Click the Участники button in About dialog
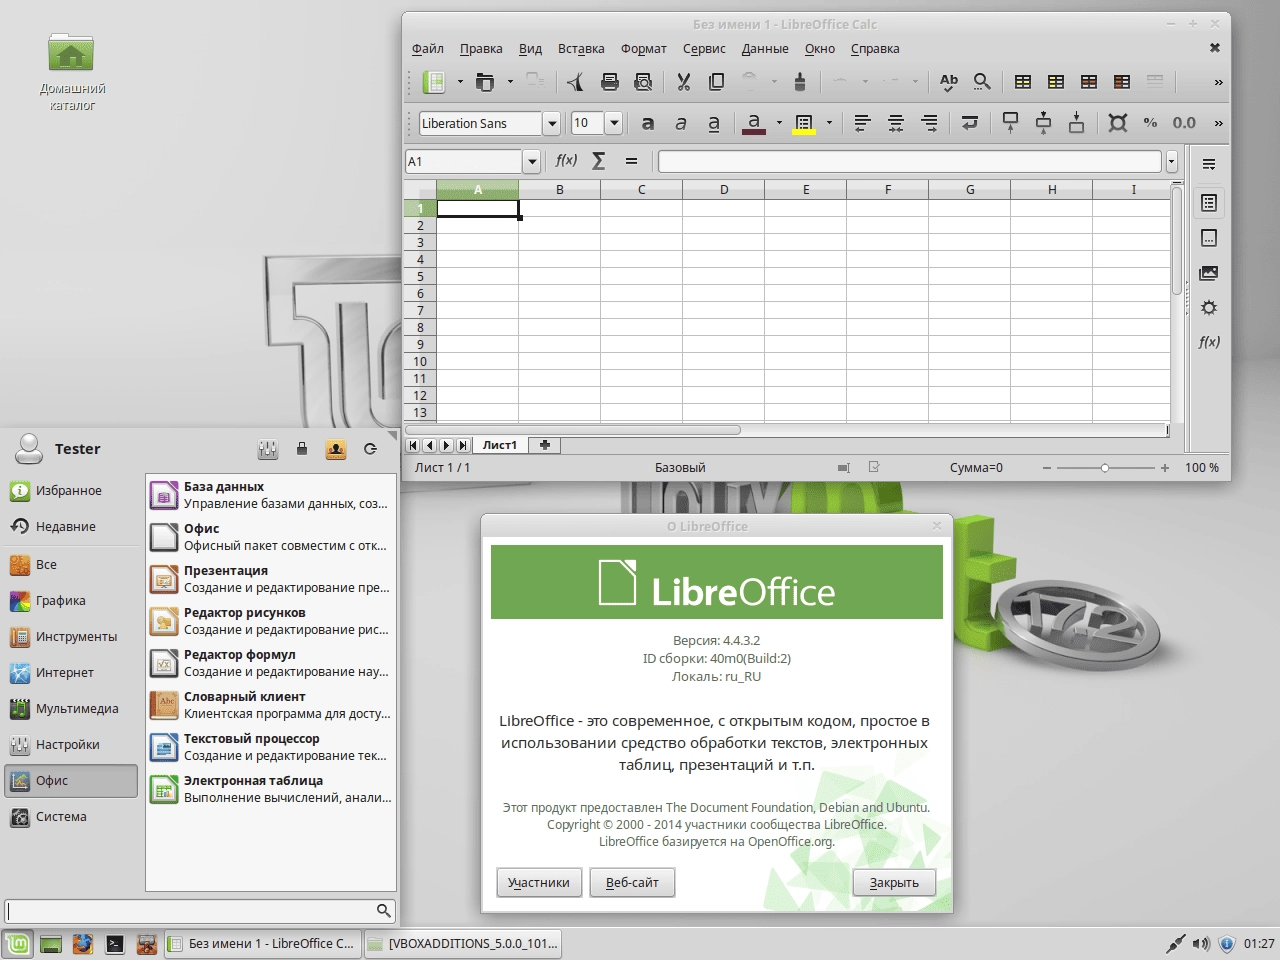Viewport: 1280px width, 960px height. click(539, 883)
